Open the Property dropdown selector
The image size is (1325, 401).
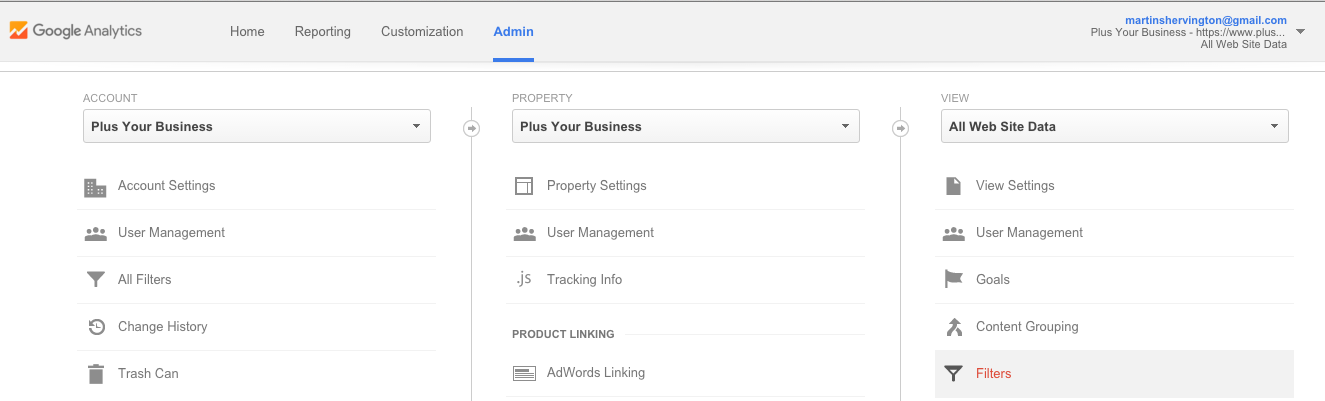(x=686, y=126)
